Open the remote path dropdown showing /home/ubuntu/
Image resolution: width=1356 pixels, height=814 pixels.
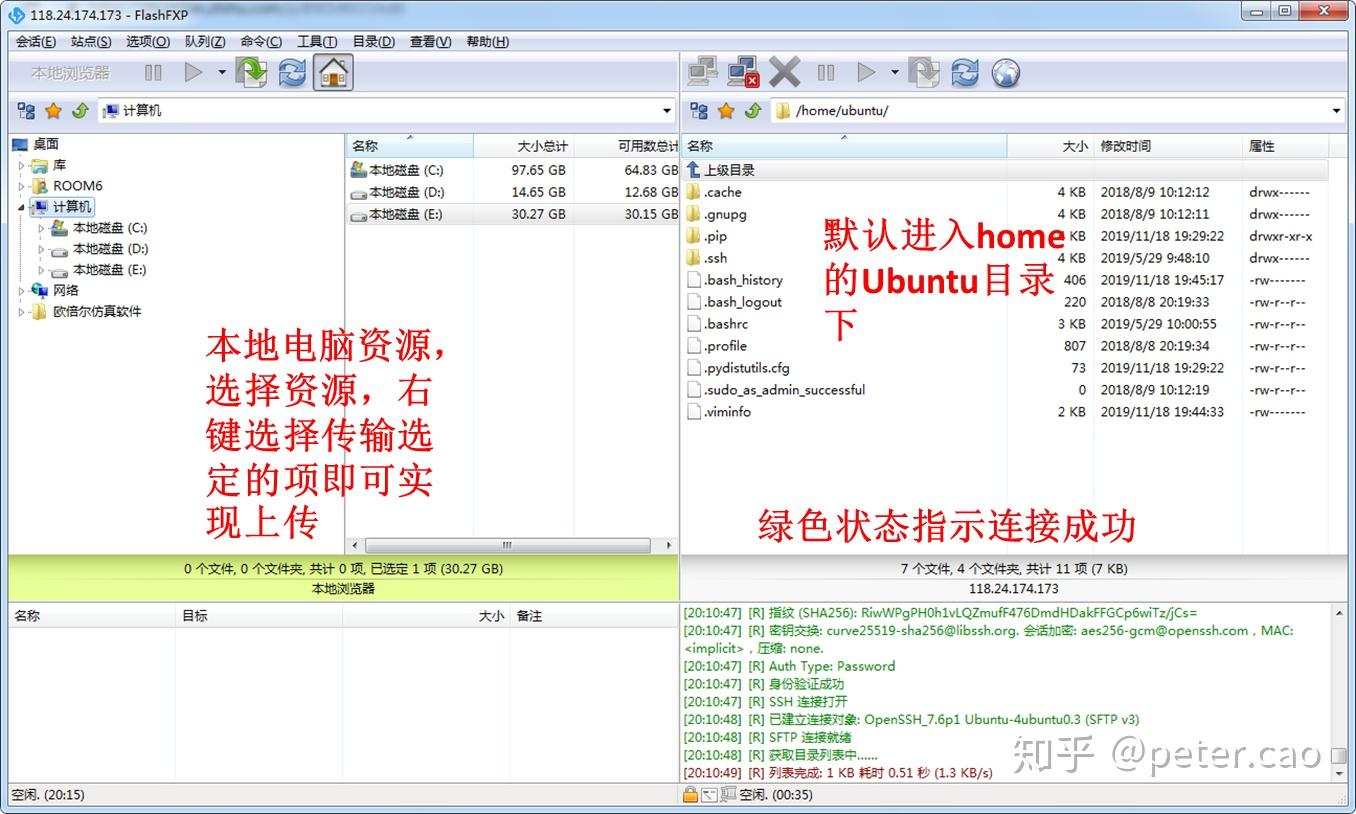1336,110
